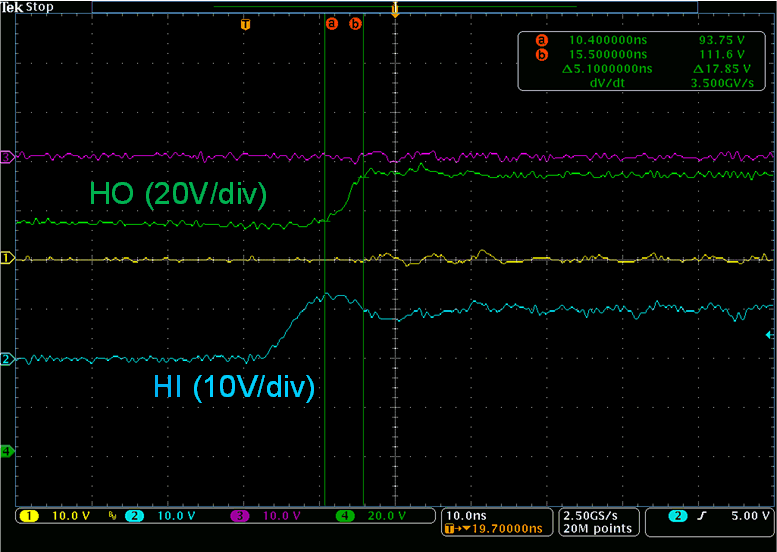Select channel 4 badge in bottom bar
777x552 pixels.
coord(345,516)
